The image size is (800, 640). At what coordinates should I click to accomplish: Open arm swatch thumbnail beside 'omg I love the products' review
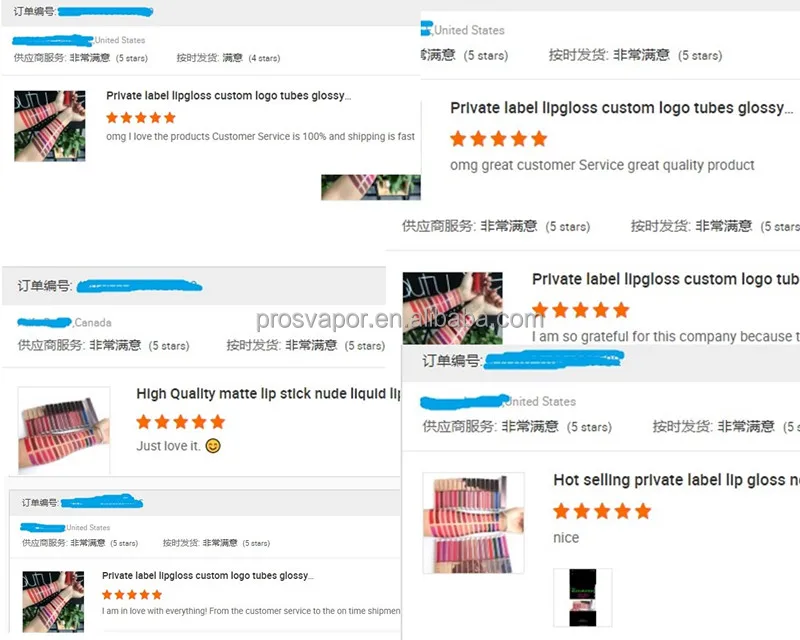(49, 126)
